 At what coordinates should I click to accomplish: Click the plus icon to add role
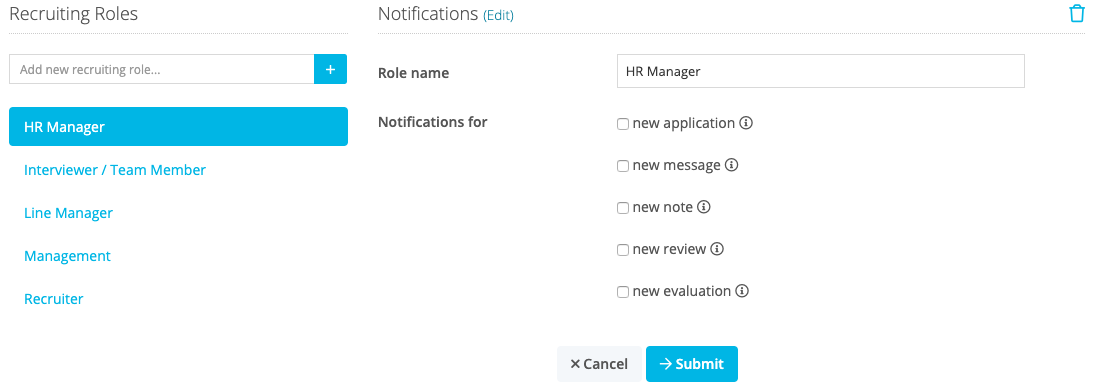click(331, 69)
